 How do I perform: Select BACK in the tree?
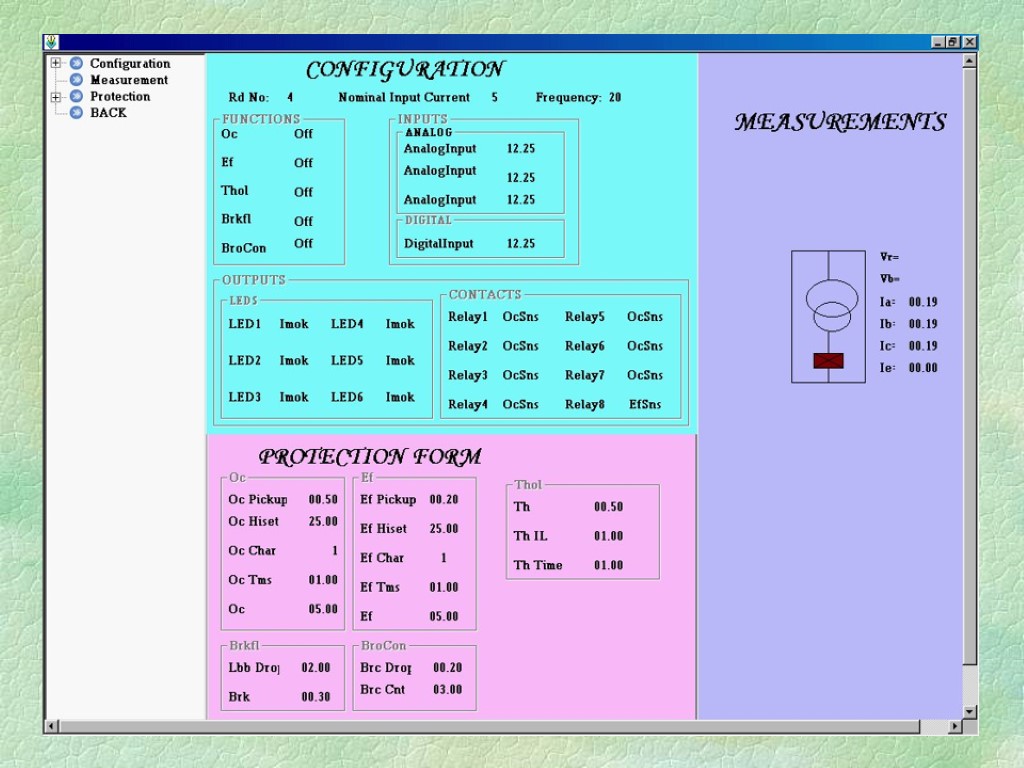108,112
